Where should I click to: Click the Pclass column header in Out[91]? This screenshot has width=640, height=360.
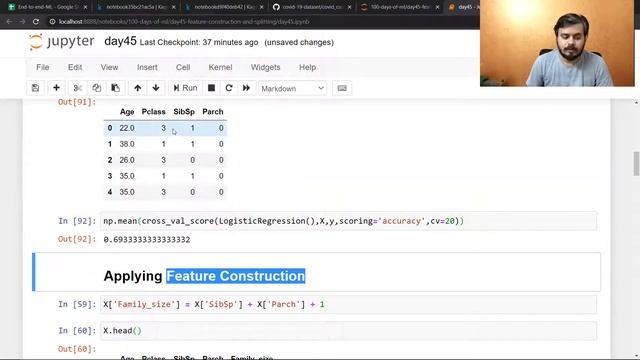pyautogui.click(x=153, y=112)
